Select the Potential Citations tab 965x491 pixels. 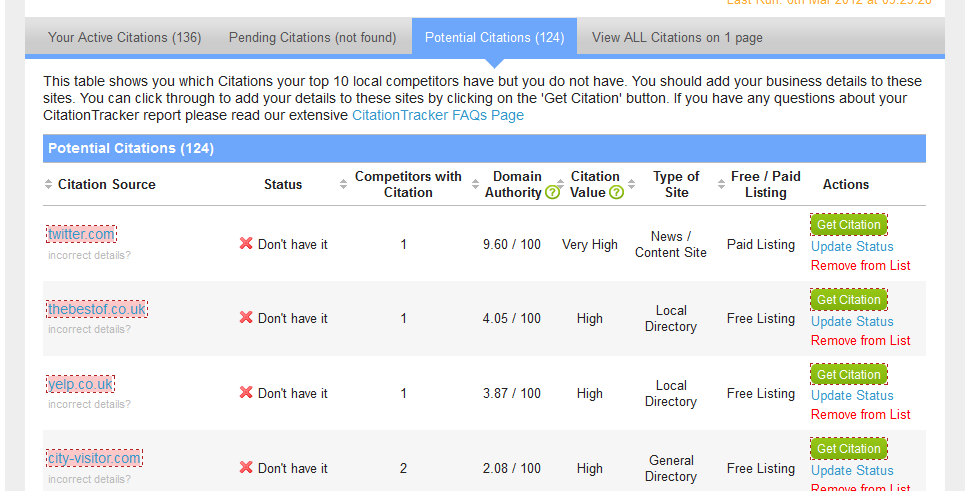click(494, 38)
